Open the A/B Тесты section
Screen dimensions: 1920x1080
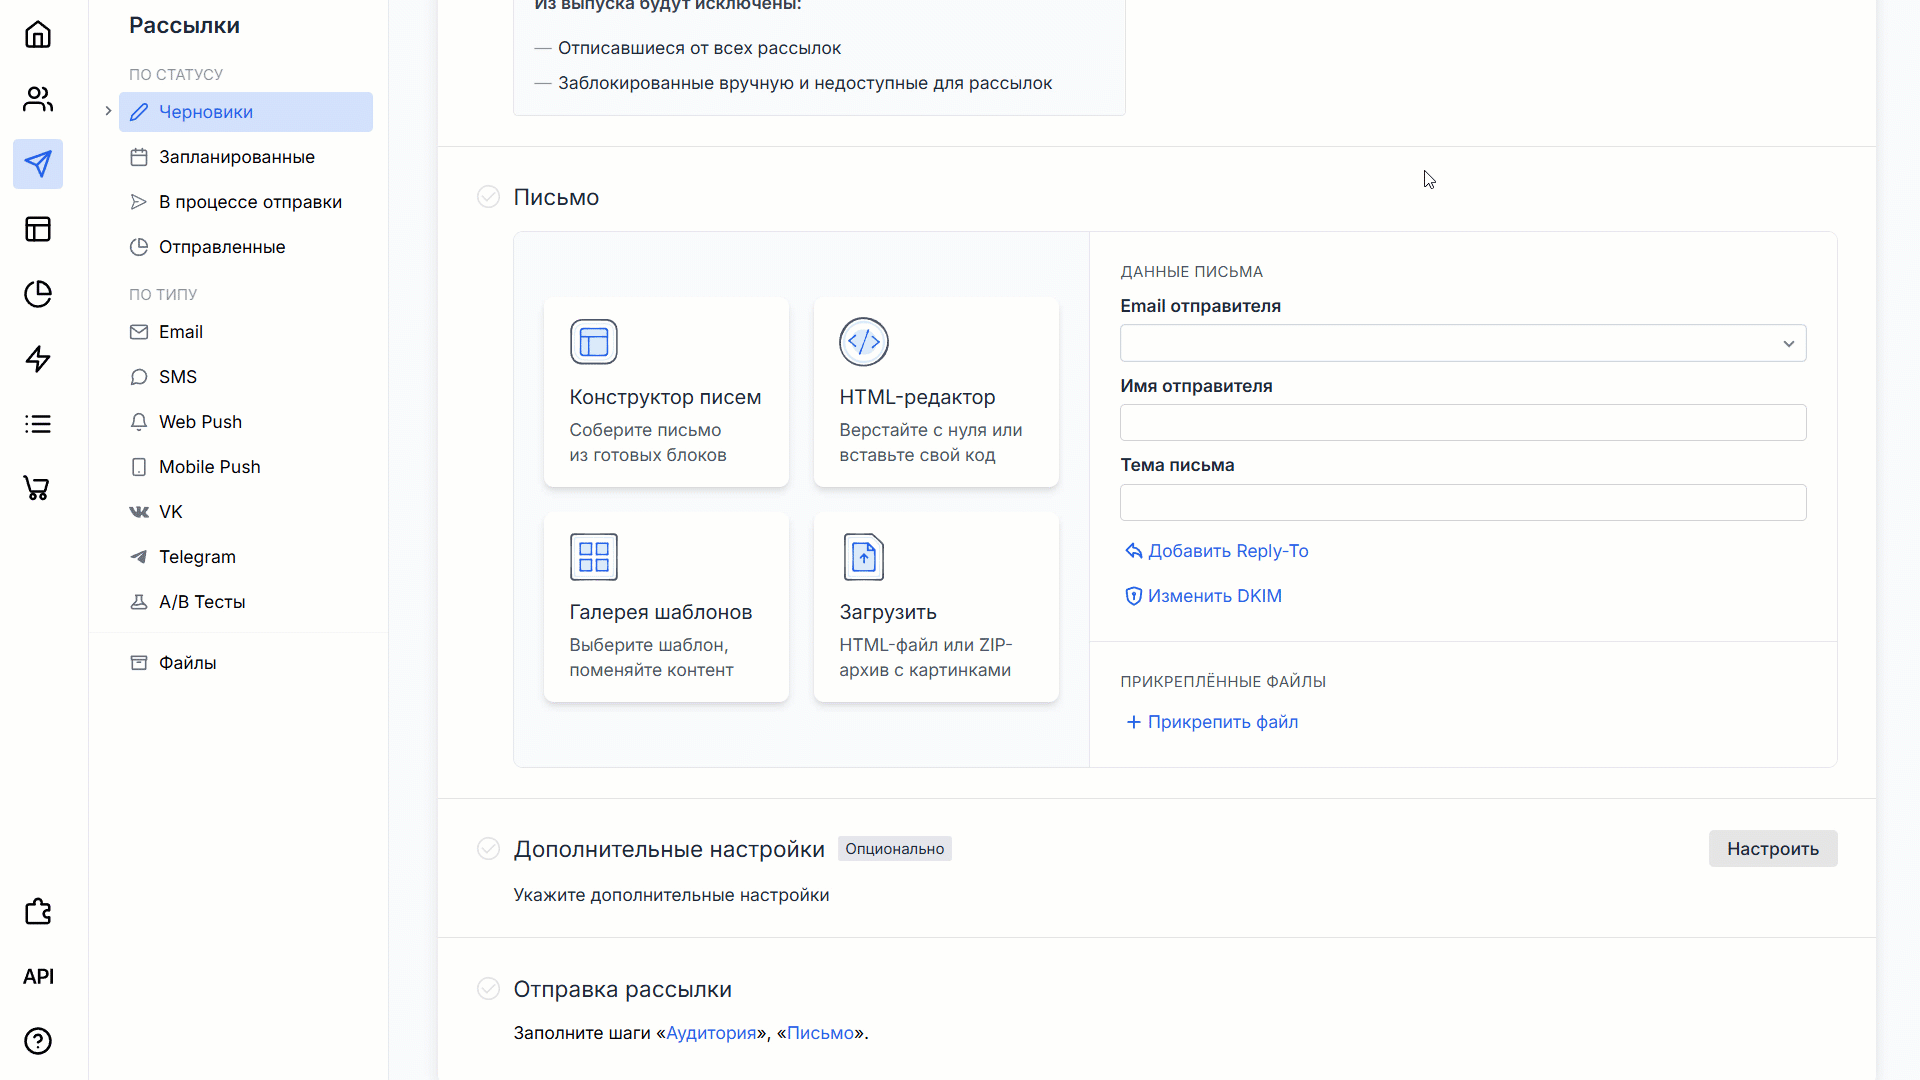[201, 601]
